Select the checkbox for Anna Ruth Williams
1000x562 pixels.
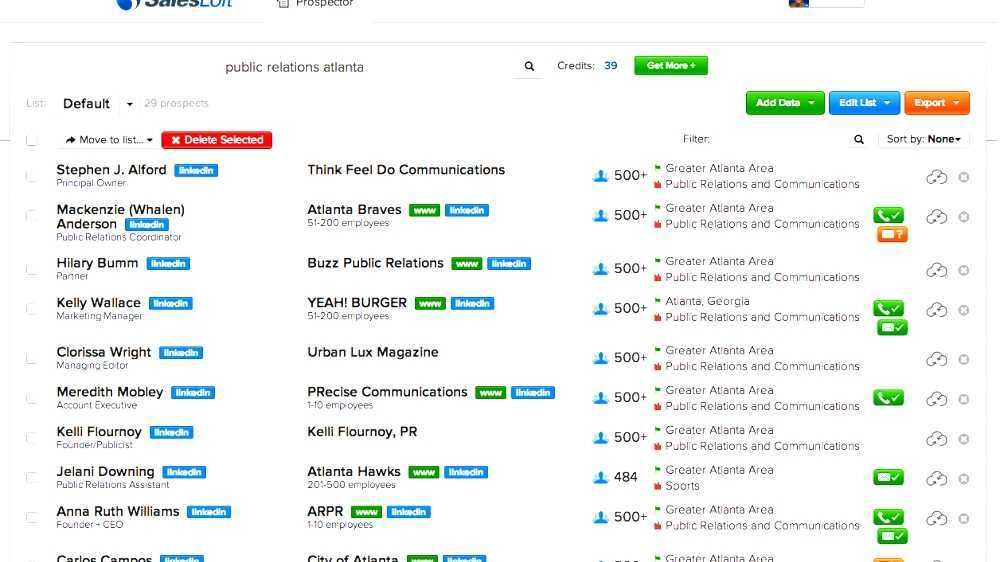click(31, 517)
